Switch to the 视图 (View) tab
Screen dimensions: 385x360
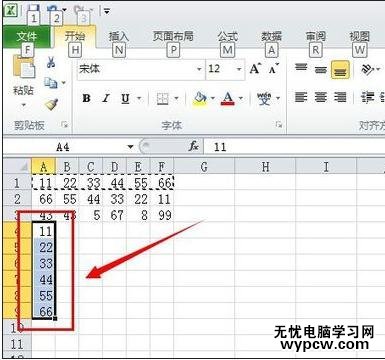pos(359,36)
